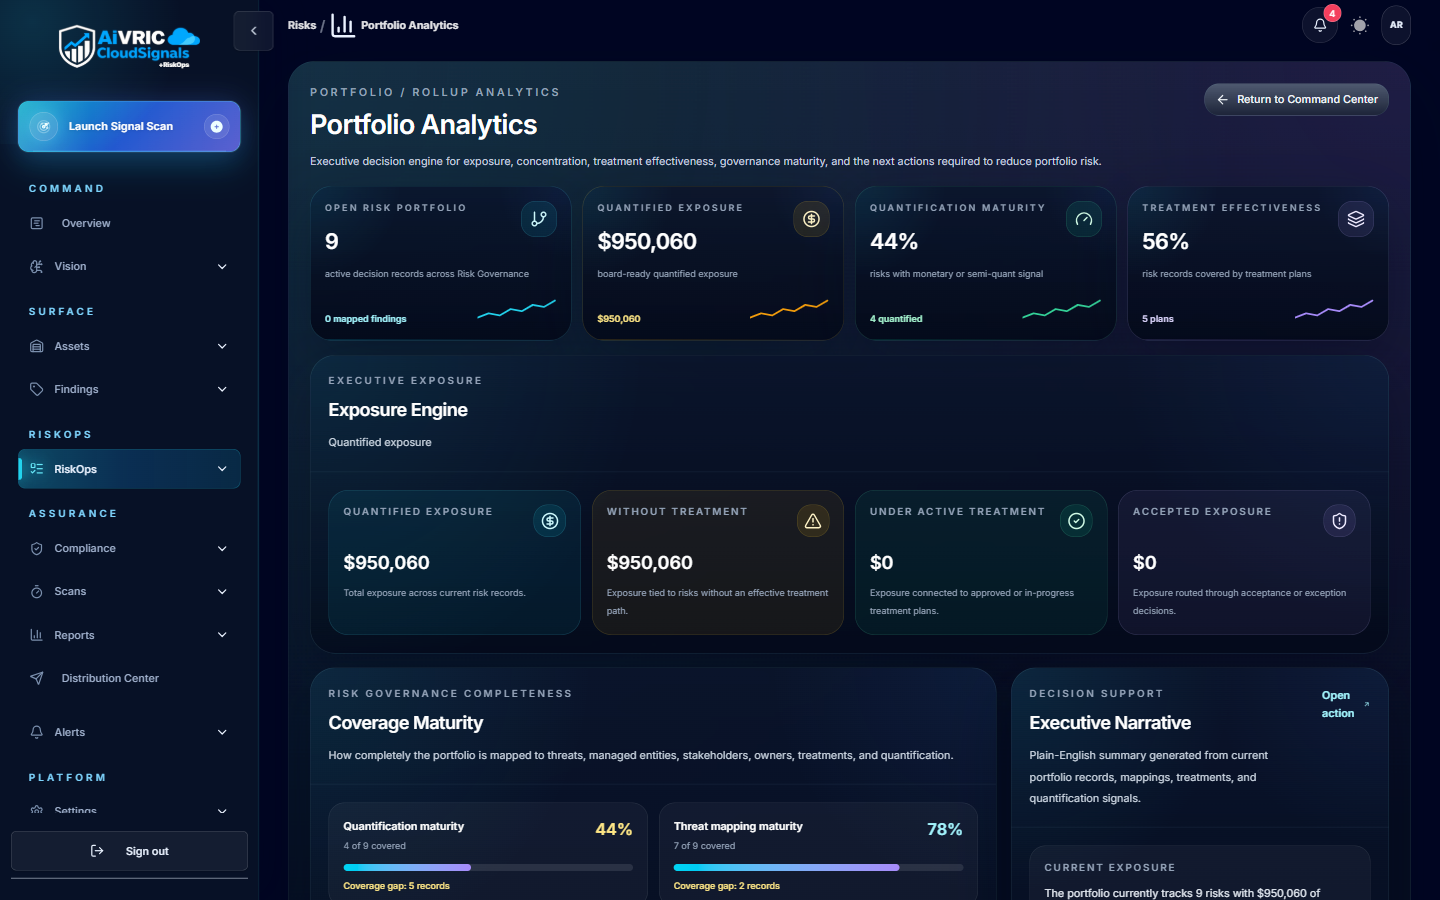Click the Overview sidebar icon
This screenshot has height=900, width=1440.
(37, 223)
